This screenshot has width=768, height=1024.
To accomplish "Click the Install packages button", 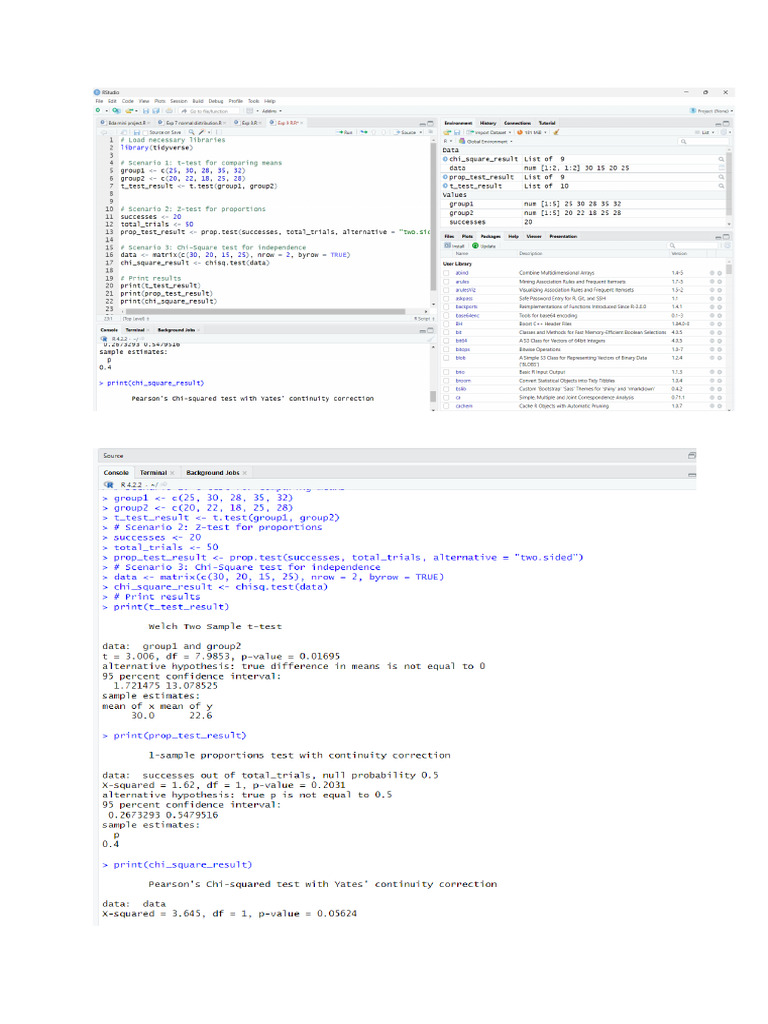I will click(x=453, y=246).
